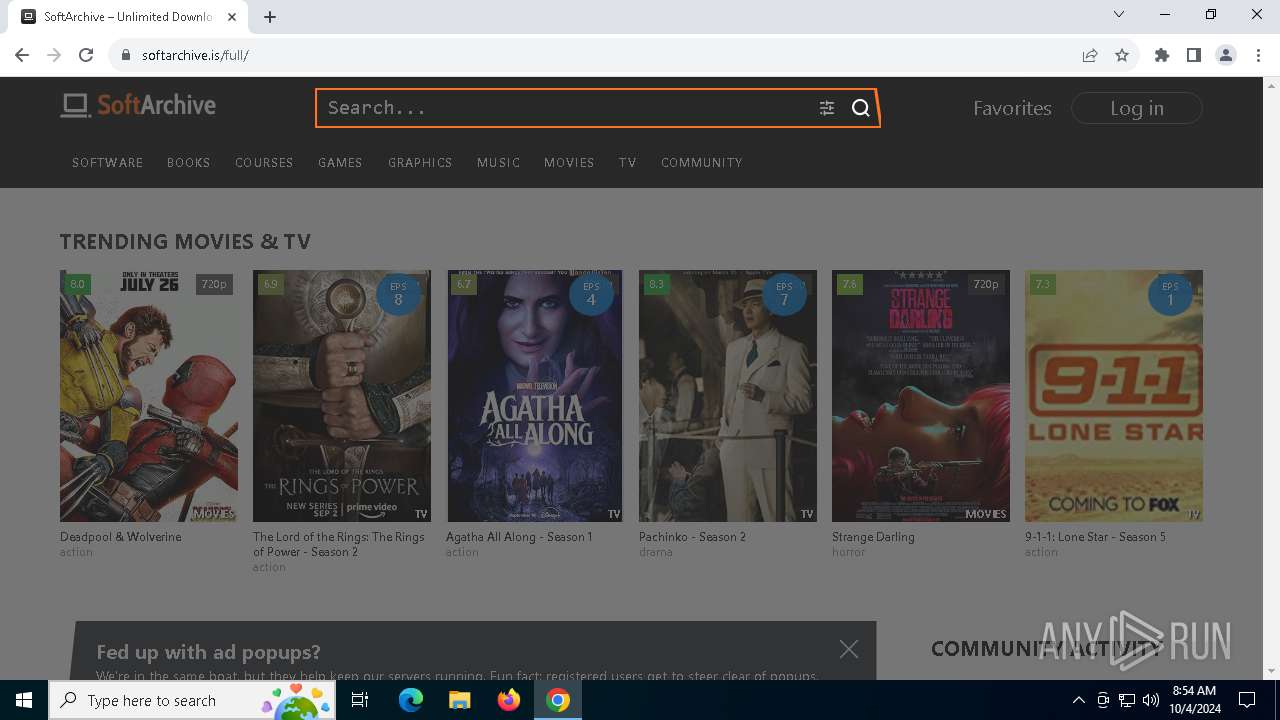Select the SoftArchive browser tab
Screen dimensions: 1280x720
point(128,17)
